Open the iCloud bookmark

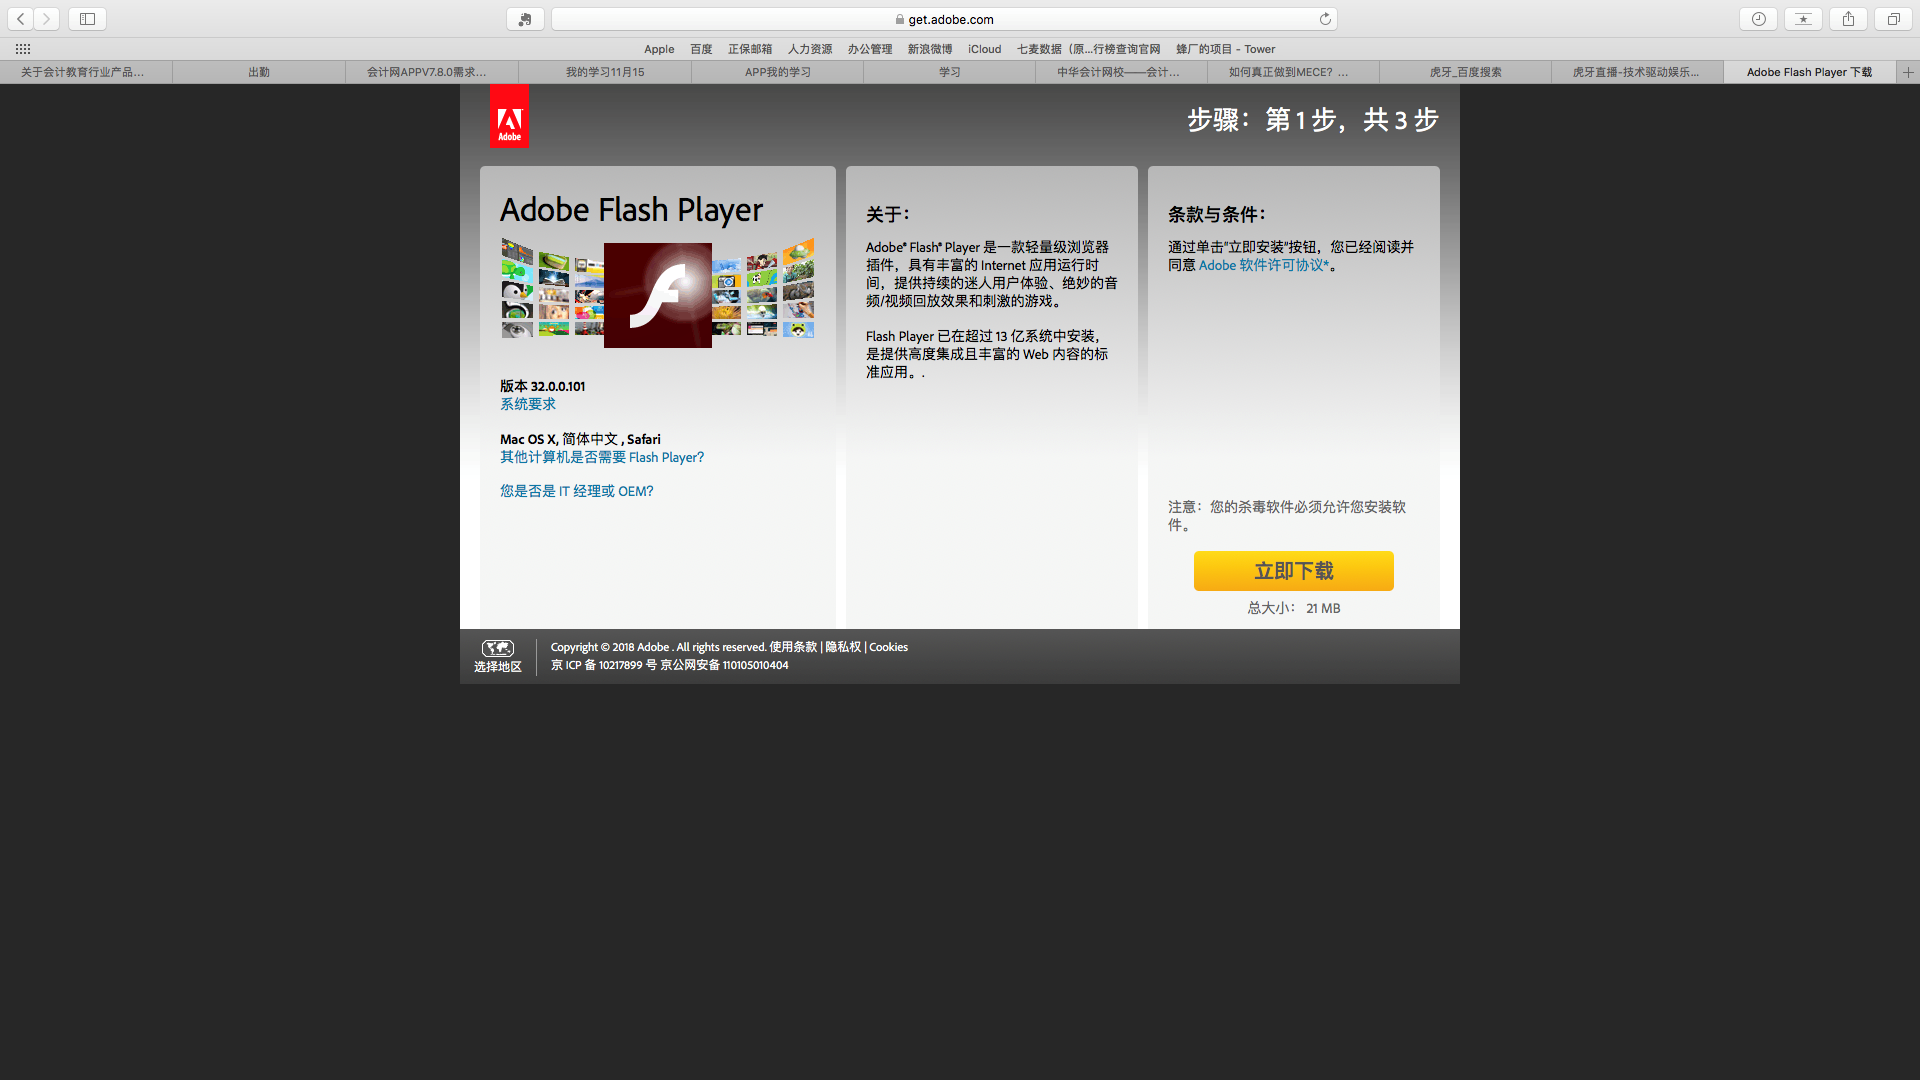click(x=984, y=49)
